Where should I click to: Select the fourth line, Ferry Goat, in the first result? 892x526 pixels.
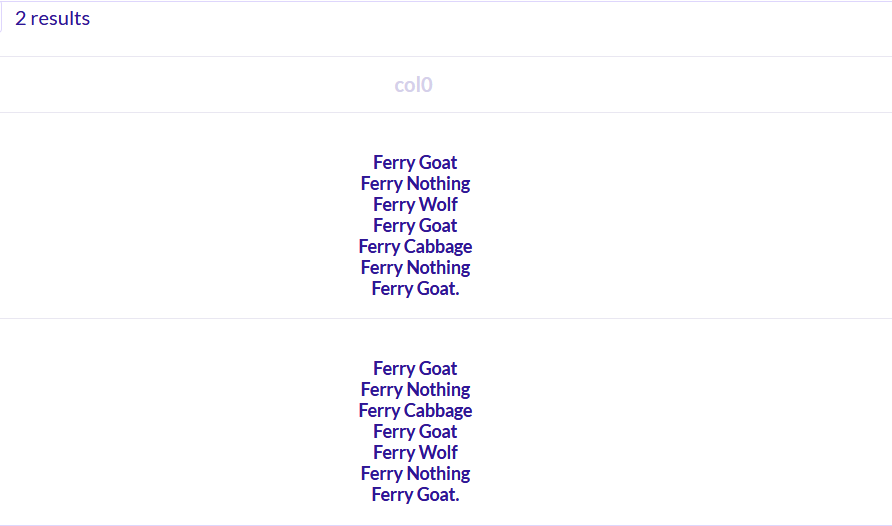coord(415,226)
